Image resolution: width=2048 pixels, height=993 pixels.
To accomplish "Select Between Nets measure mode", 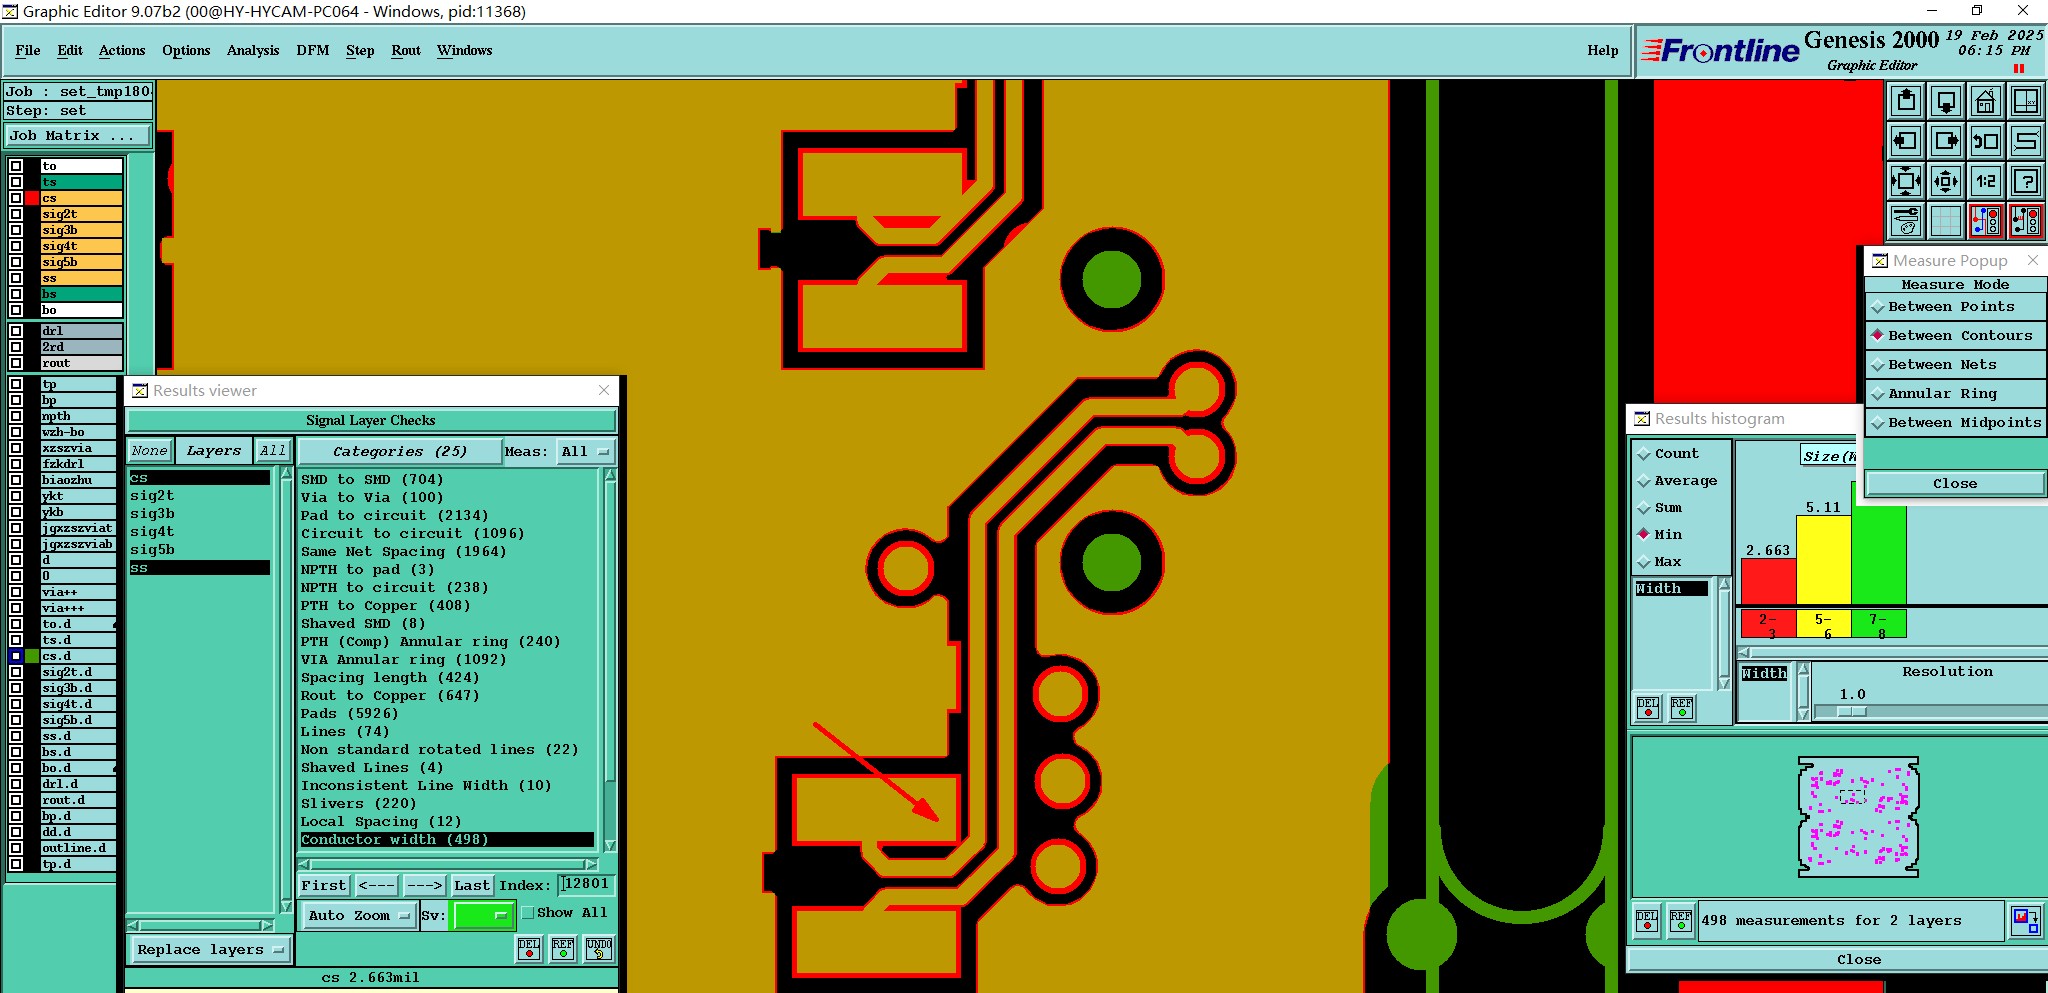I will click(1955, 365).
